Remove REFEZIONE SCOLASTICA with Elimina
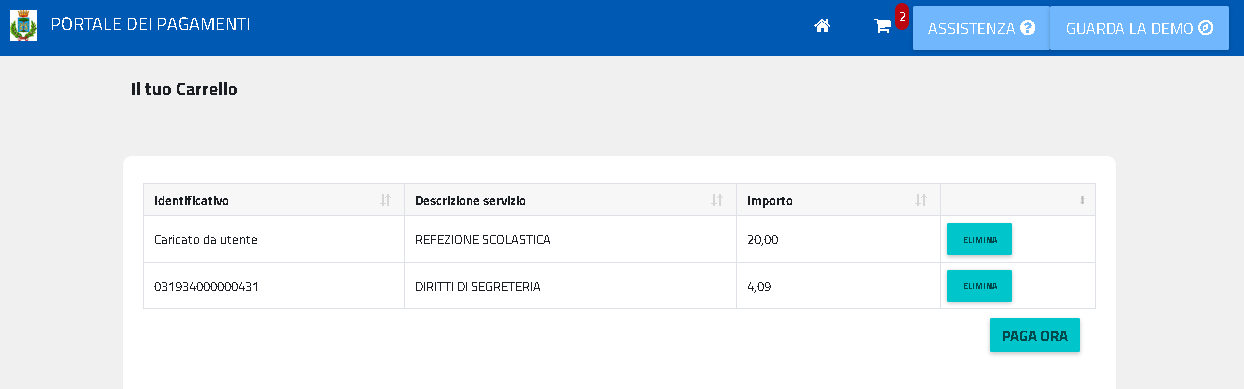Image resolution: width=1244 pixels, height=389 pixels. (979, 239)
